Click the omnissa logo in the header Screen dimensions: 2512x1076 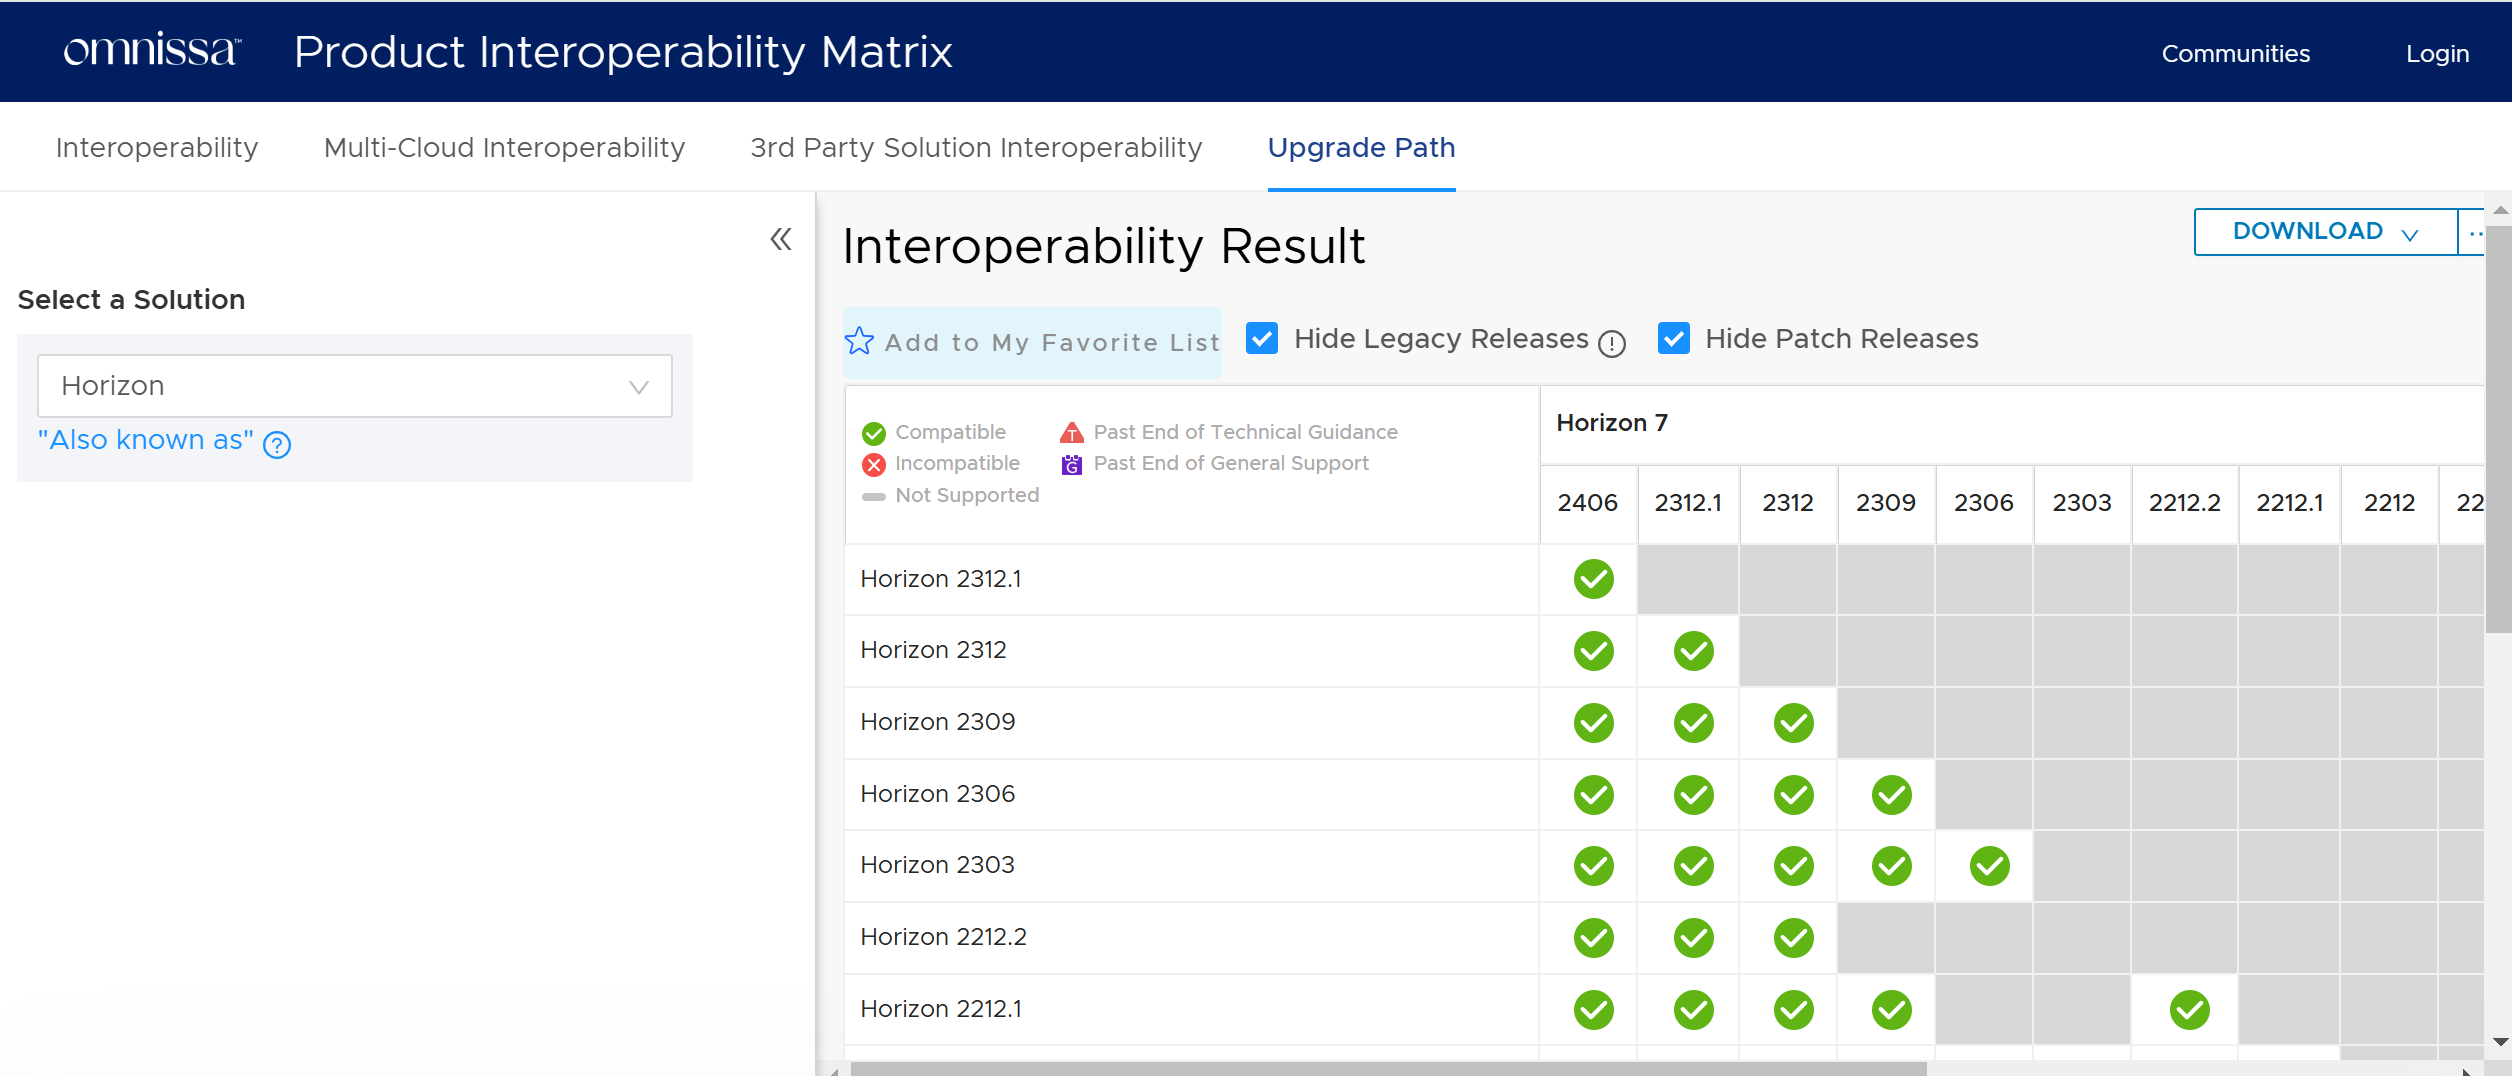pyautogui.click(x=150, y=50)
